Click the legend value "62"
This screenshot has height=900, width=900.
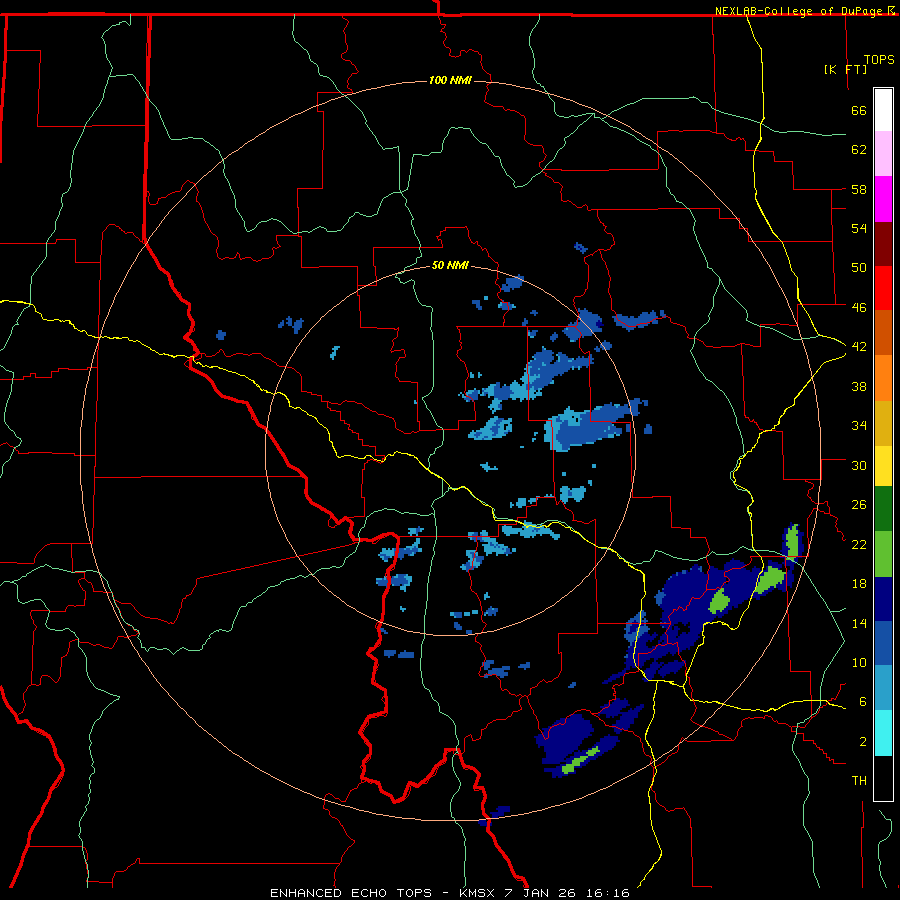859,150
